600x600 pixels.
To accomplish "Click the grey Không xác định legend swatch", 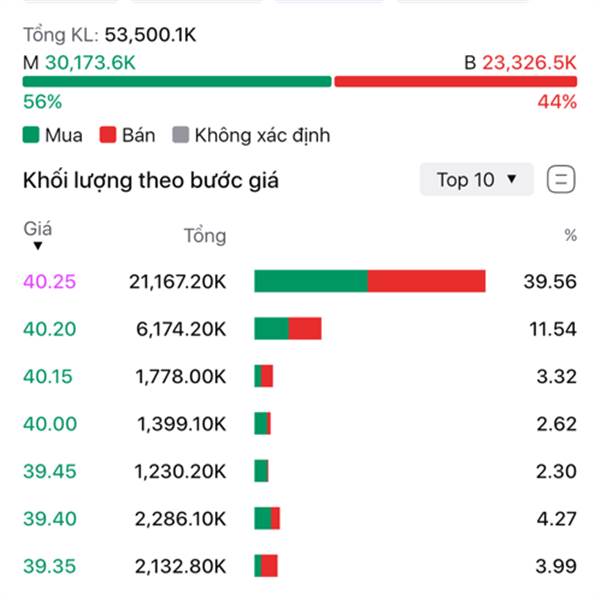I will pos(181,135).
